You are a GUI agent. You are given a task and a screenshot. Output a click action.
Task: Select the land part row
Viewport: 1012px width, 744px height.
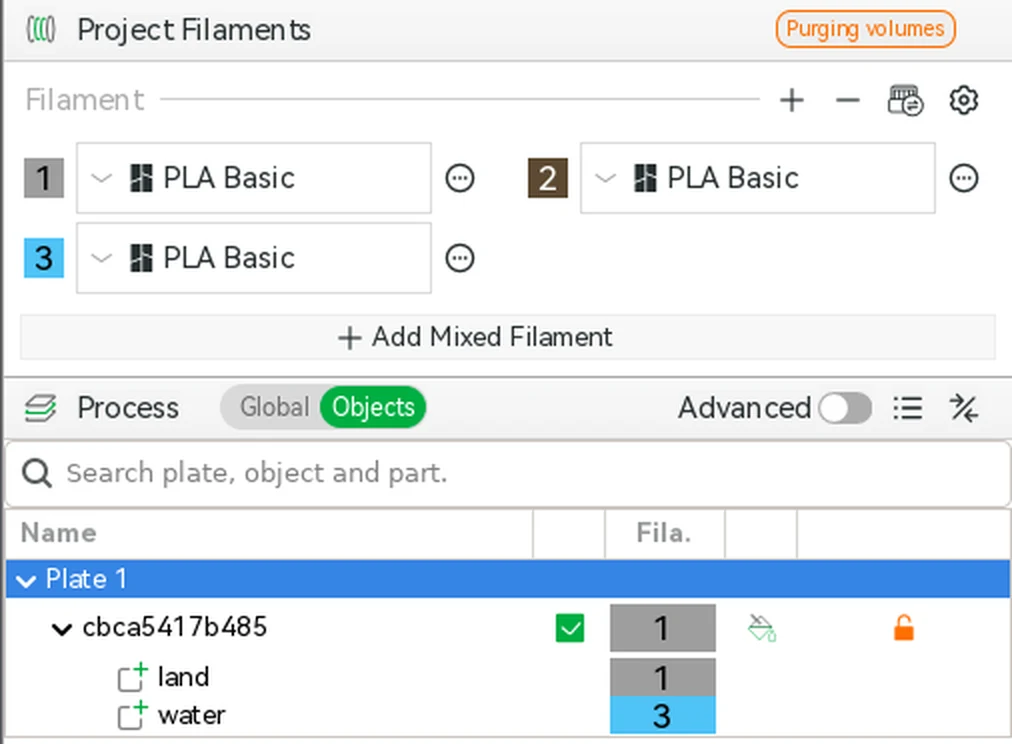[183, 678]
